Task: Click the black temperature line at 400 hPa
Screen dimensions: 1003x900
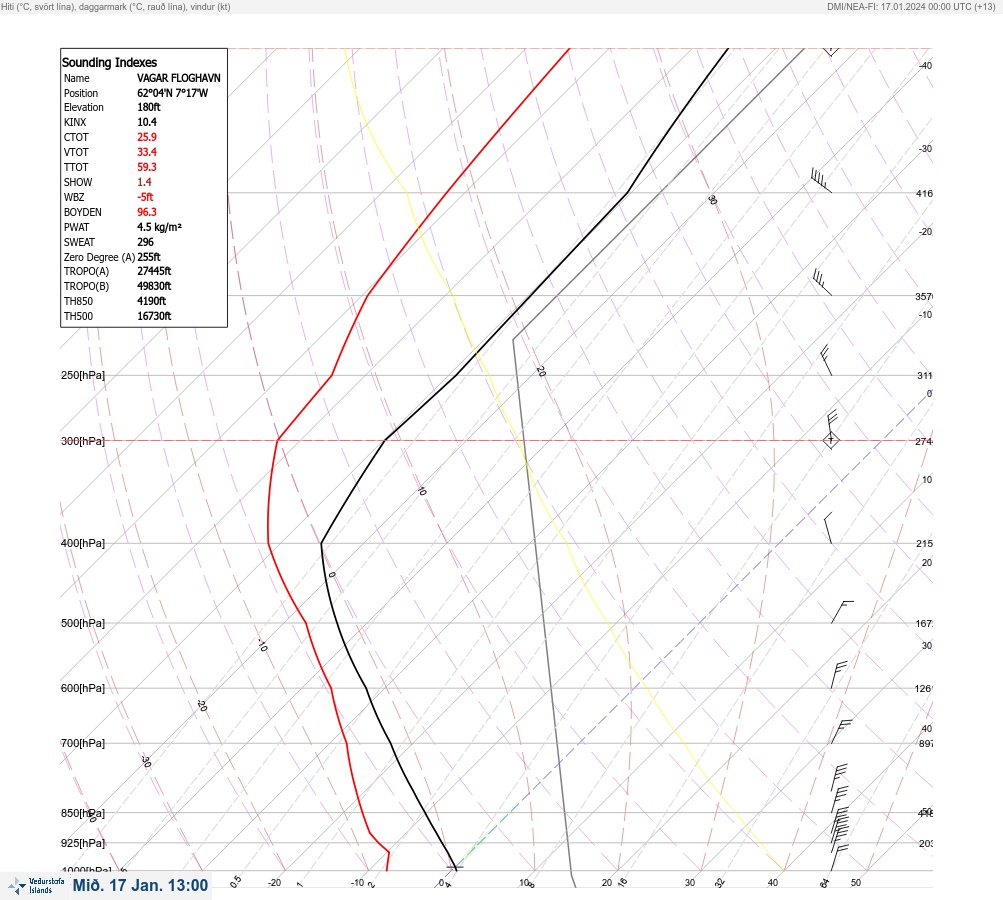Action: coord(321,543)
